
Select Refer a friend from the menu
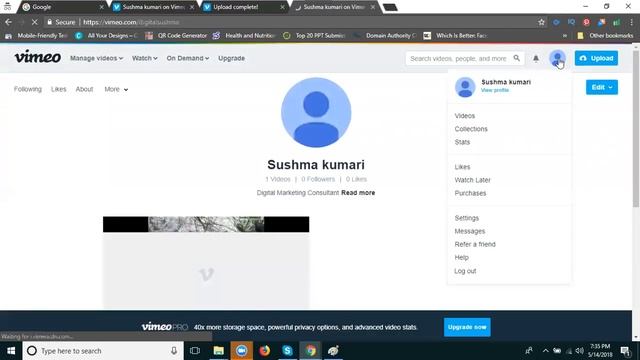[x=475, y=244]
